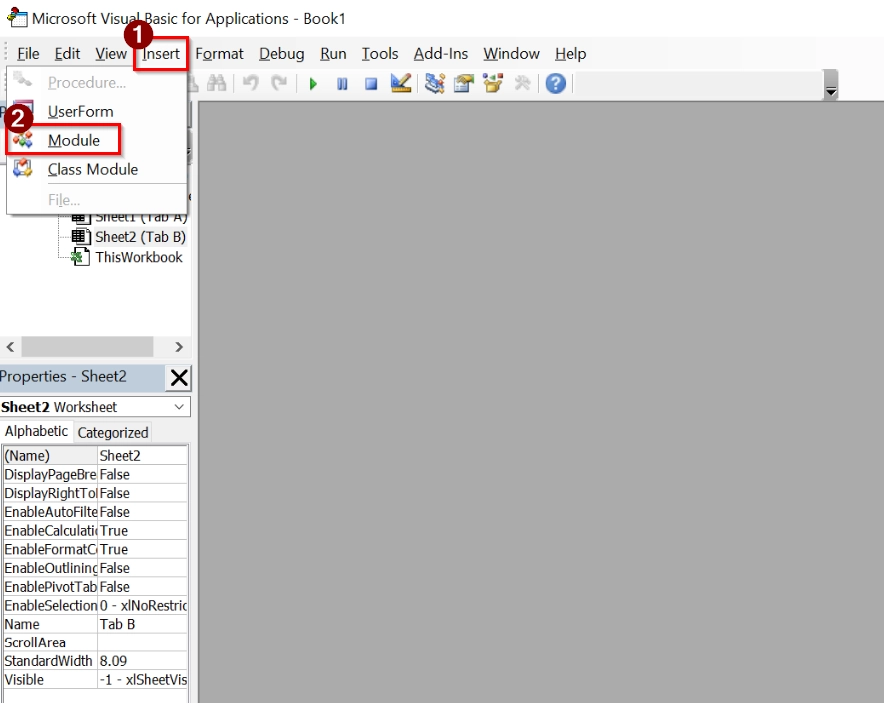The width and height of the screenshot is (884, 703).
Task: Choose Module from Insert menu
Action: [x=96, y=140]
